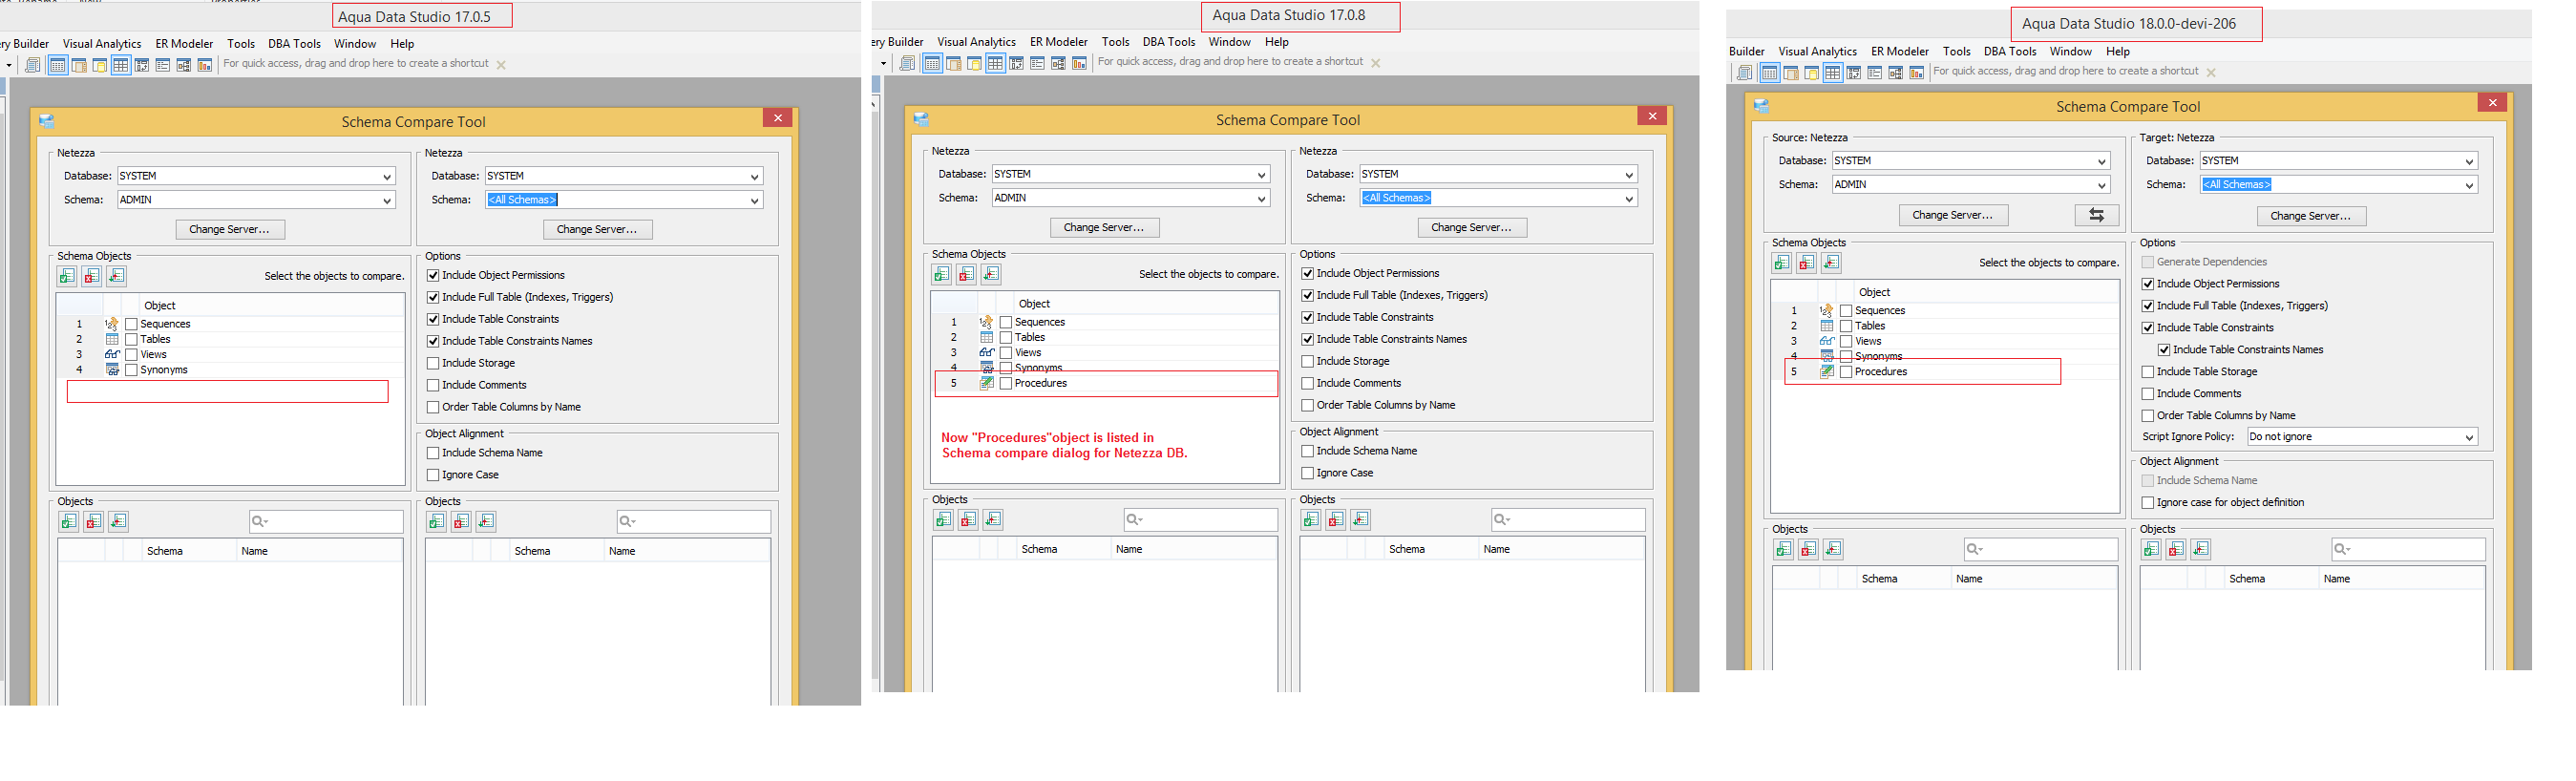The height and width of the screenshot is (781, 2576).
Task: Click Target Change Server button in 18.0.0 window
Action: pyautogui.click(x=2312, y=216)
